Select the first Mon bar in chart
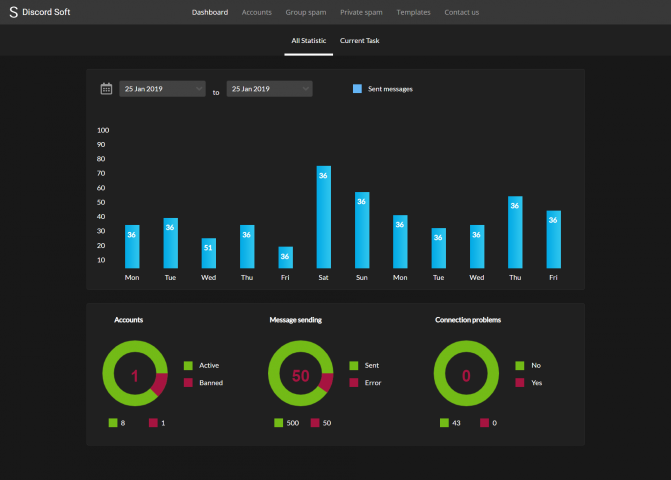Image resolution: width=671 pixels, height=480 pixels. pos(132,246)
